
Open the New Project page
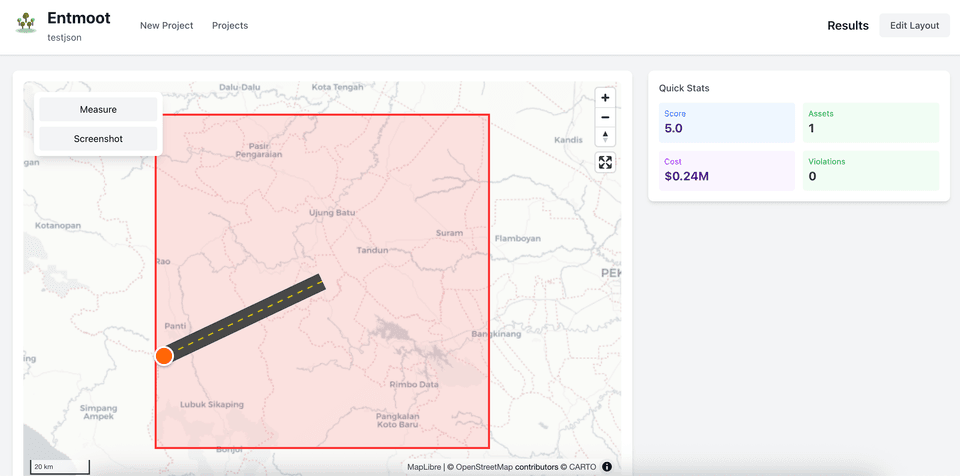pyautogui.click(x=166, y=26)
